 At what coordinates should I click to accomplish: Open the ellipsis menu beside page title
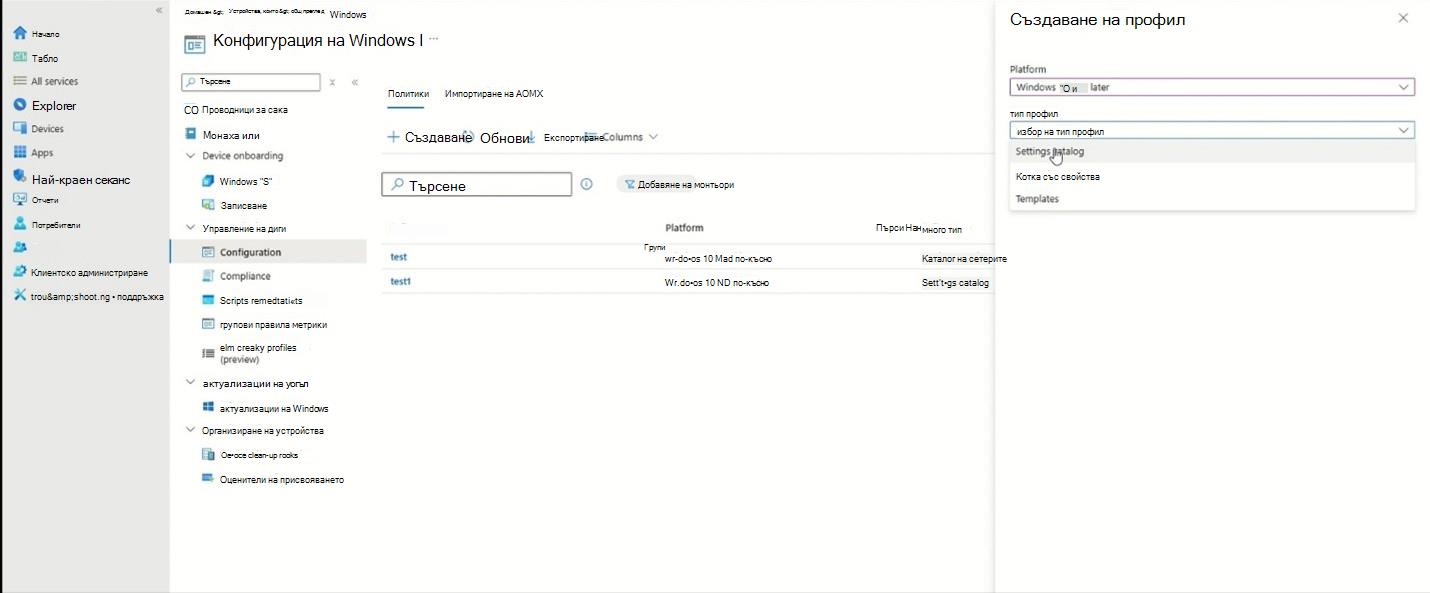tap(434, 40)
